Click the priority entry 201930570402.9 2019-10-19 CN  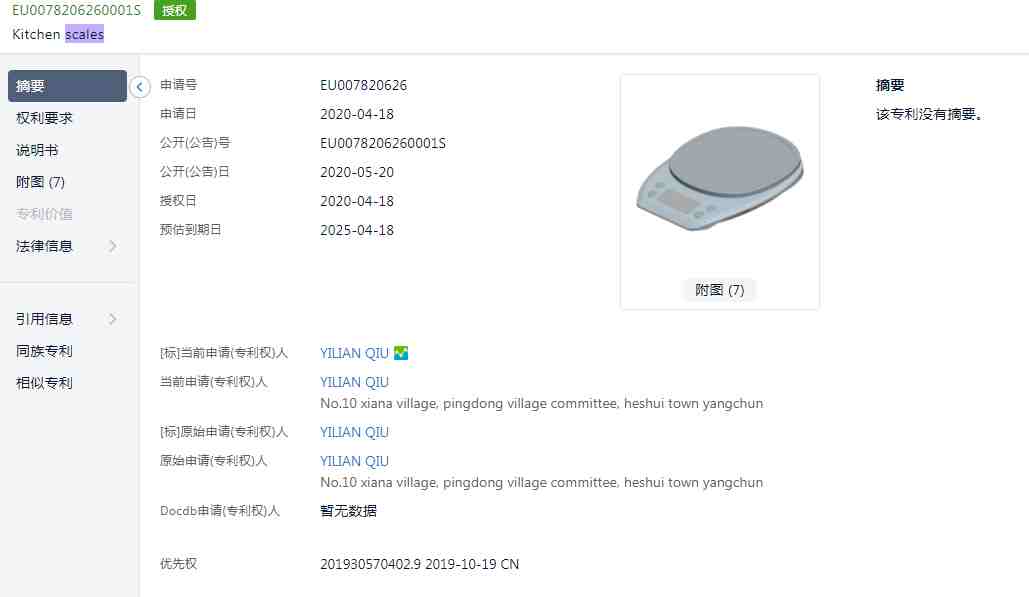(x=419, y=564)
